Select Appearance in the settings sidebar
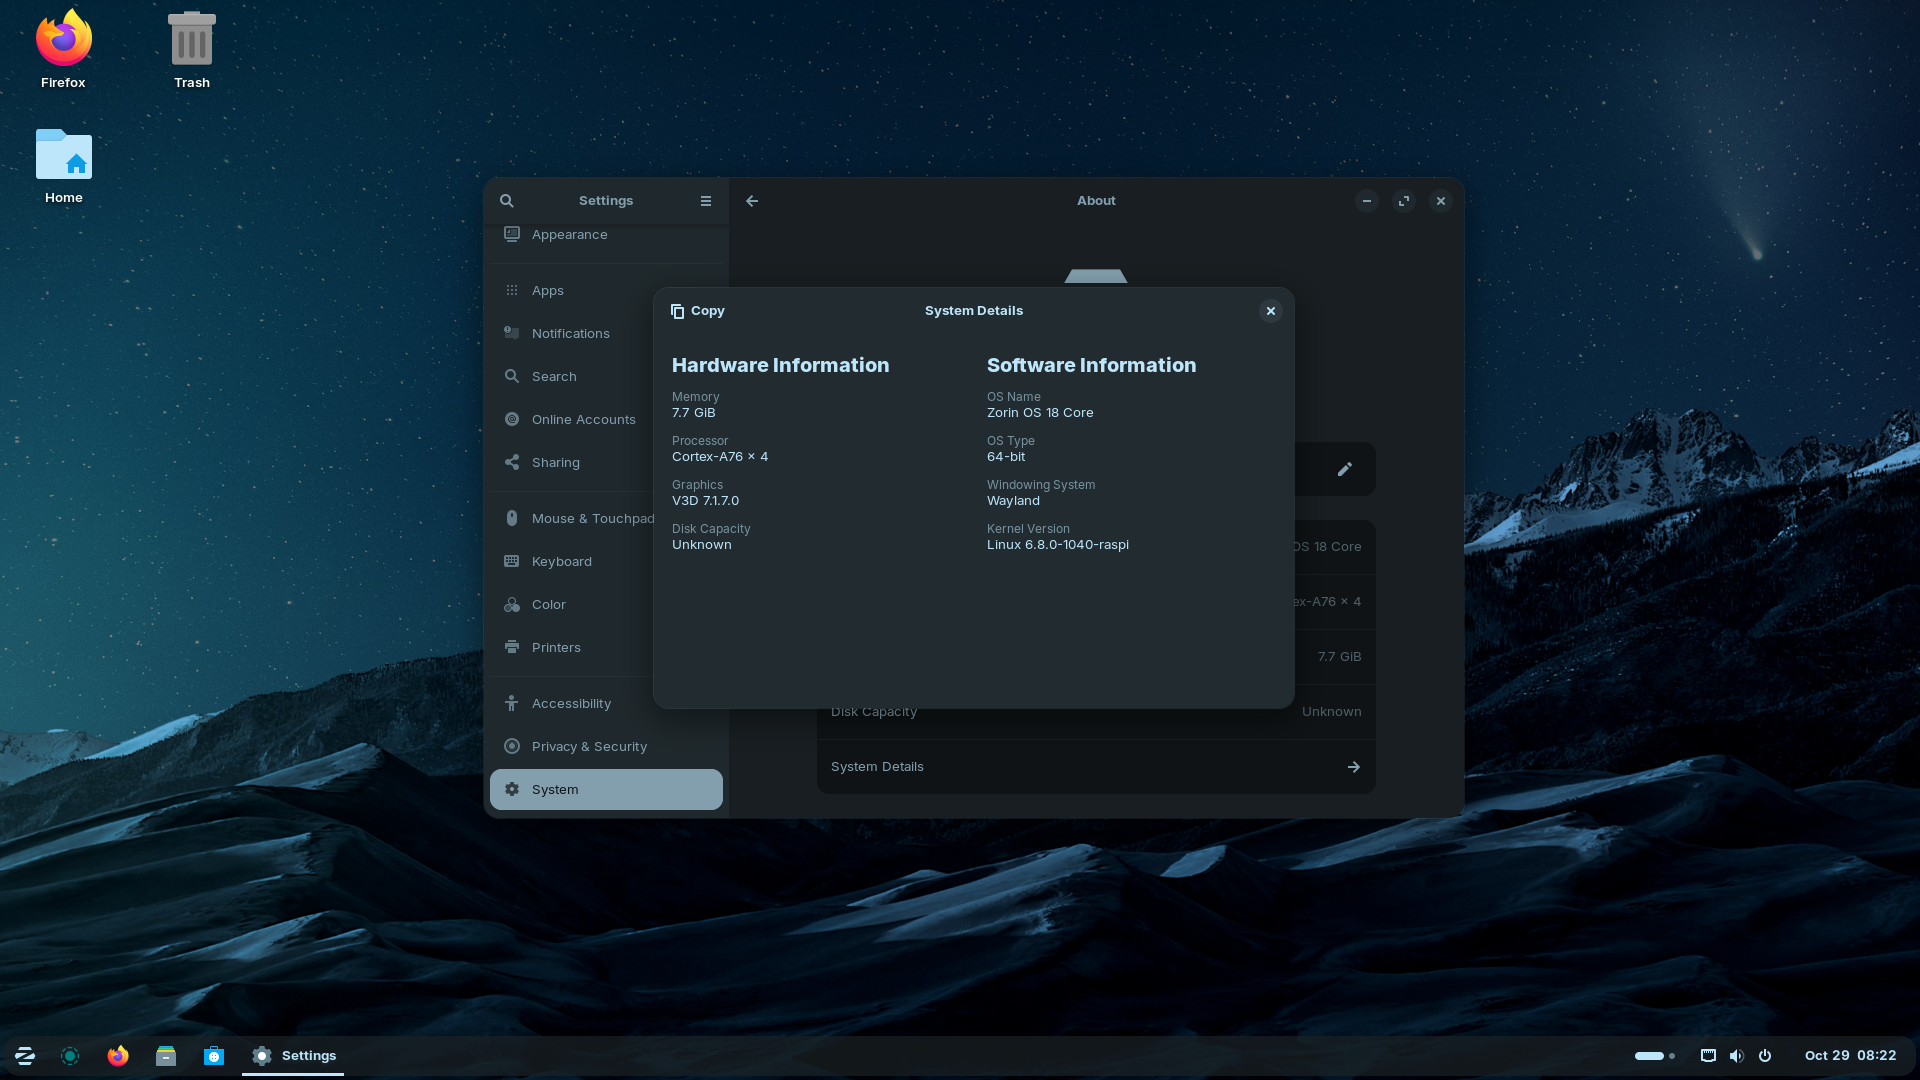 [x=569, y=235]
